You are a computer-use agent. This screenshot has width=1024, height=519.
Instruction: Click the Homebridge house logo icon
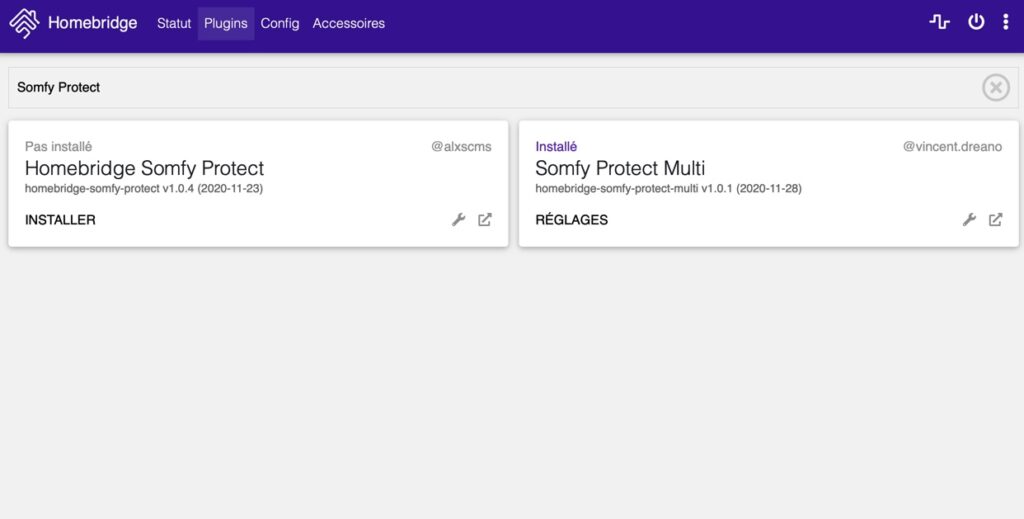[24, 24]
